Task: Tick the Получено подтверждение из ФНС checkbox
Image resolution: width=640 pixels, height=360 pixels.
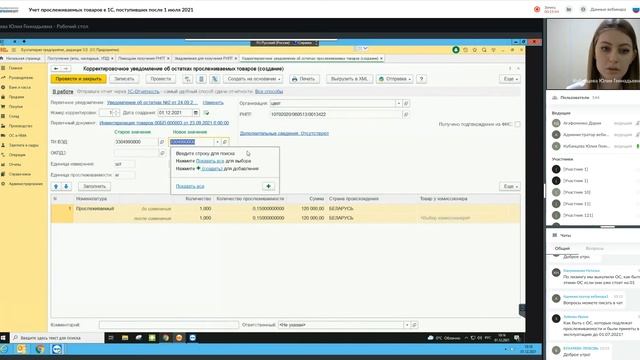Action: pos(517,124)
